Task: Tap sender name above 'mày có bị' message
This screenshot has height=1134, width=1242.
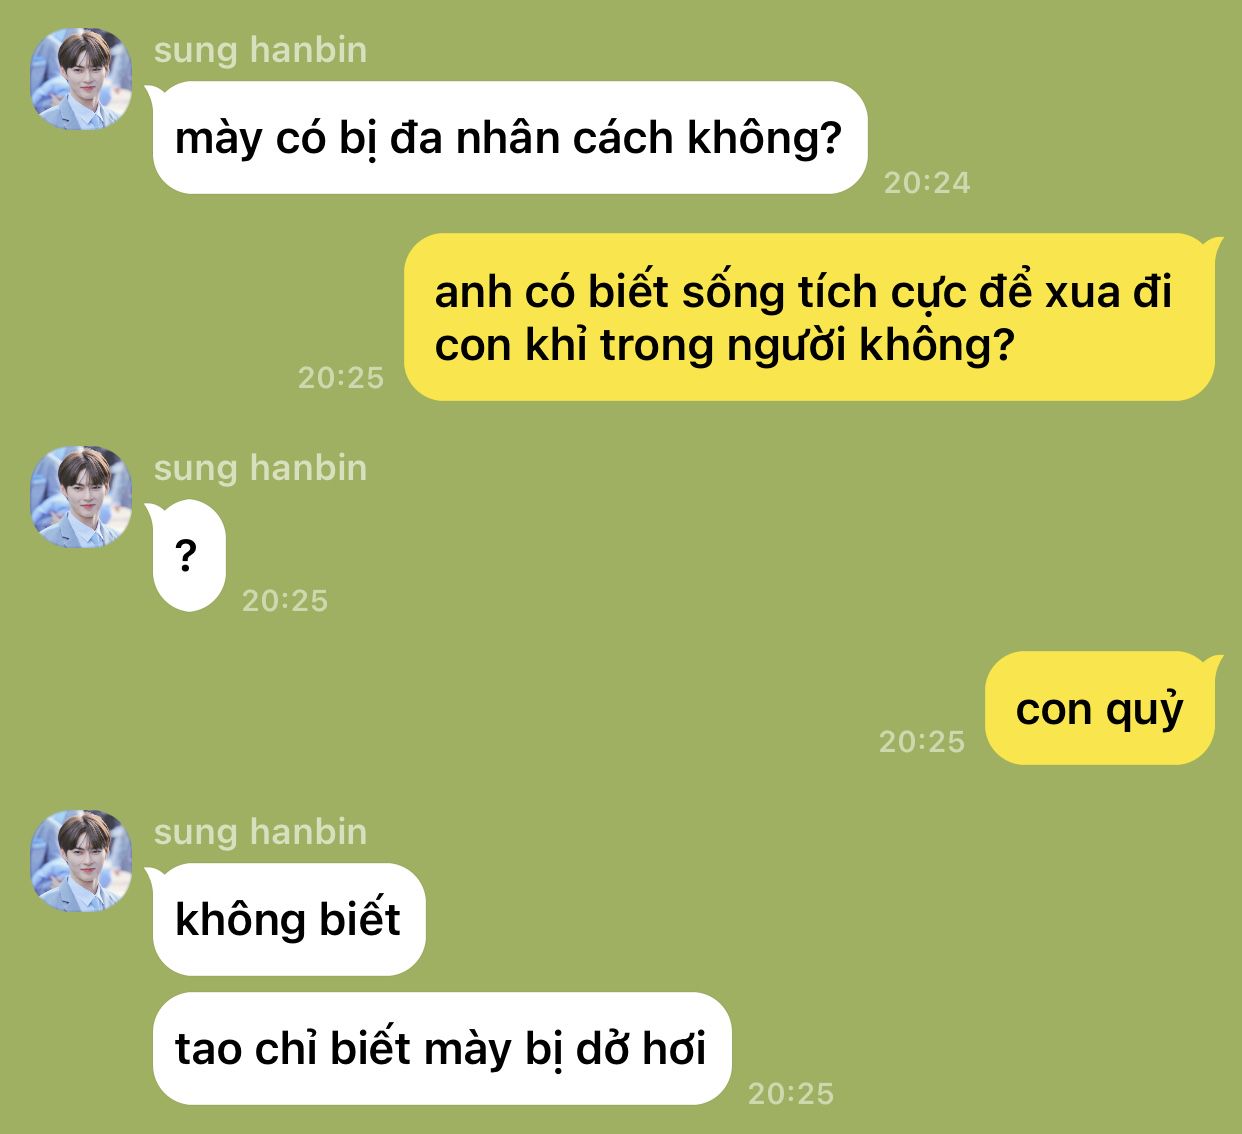Action: (260, 49)
